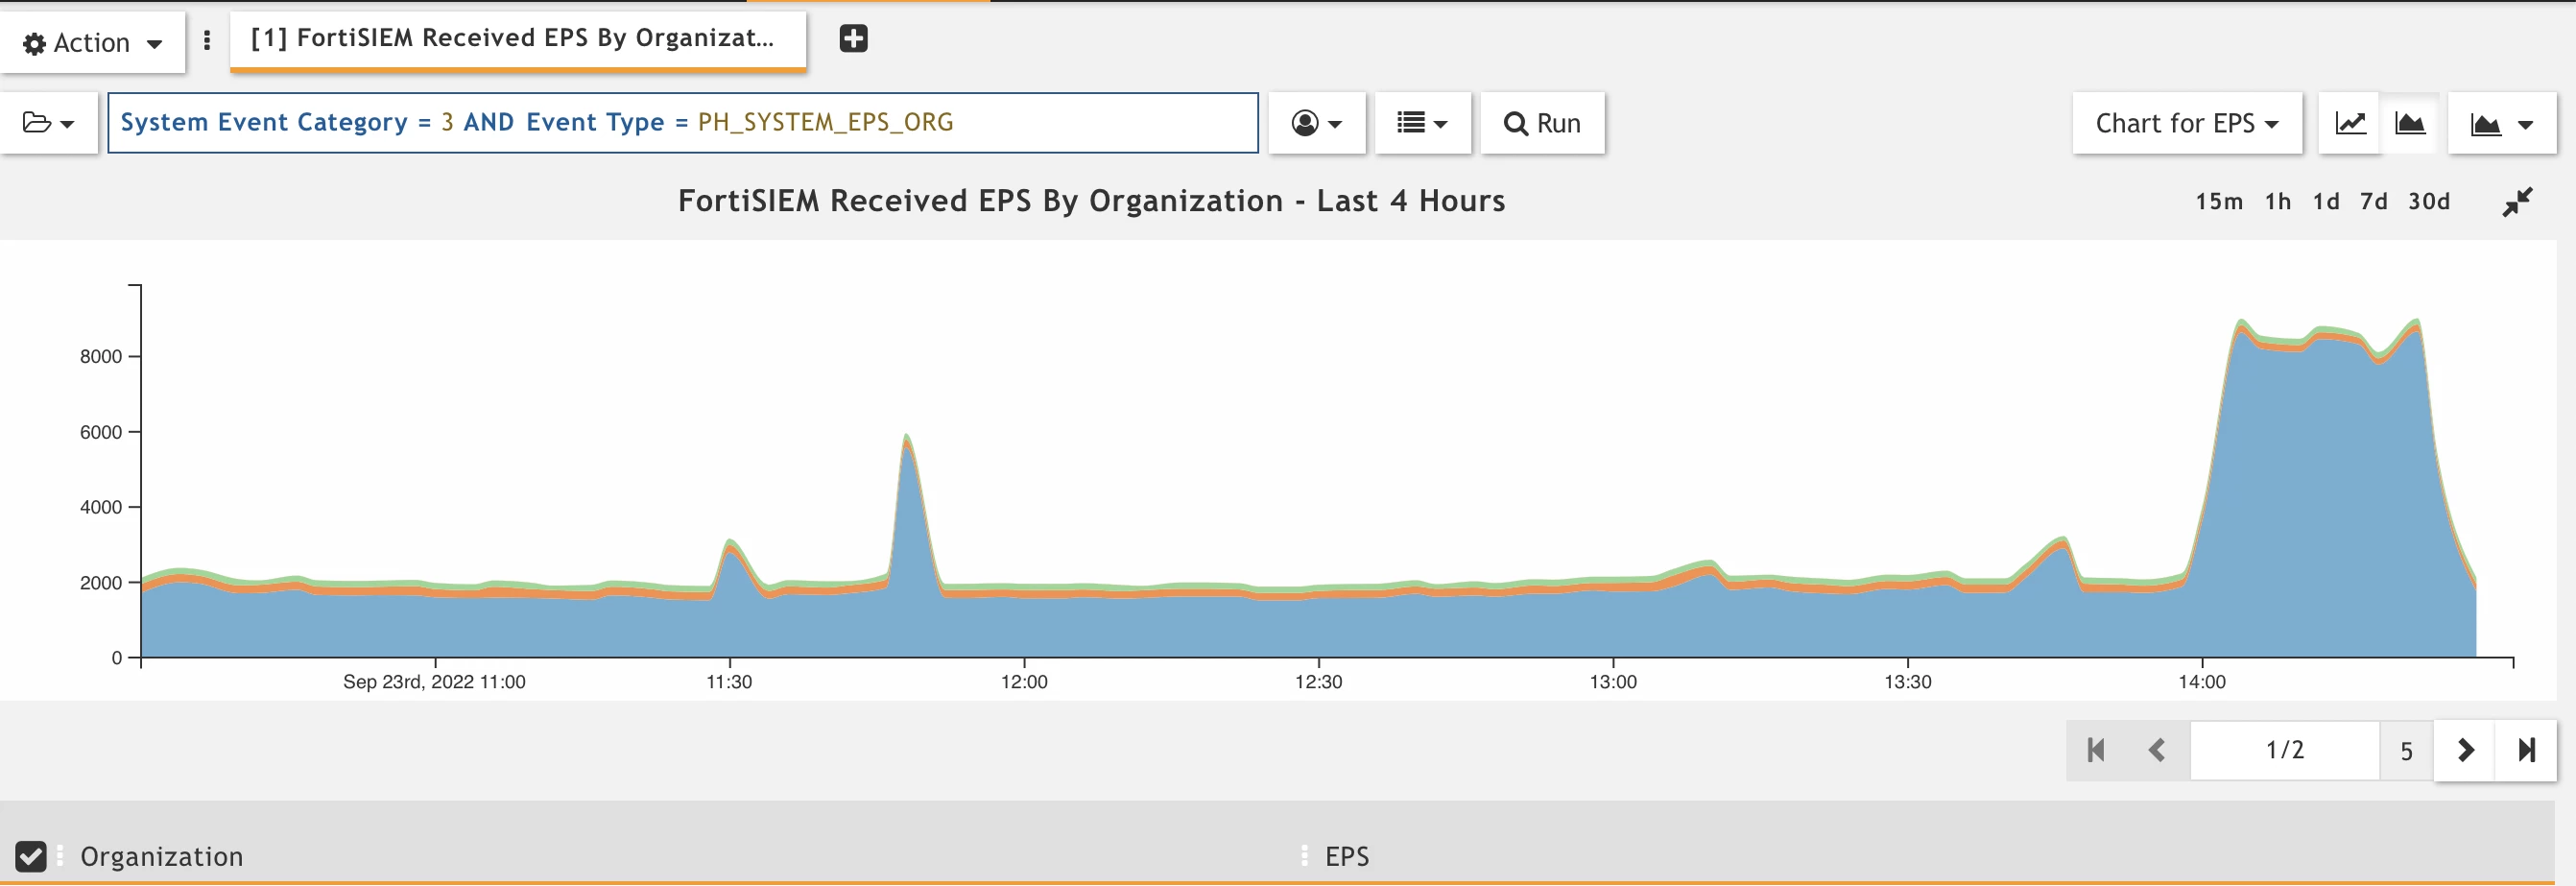Set time range to 15m
Screen dimensions: 2576x886
[x=2218, y=202]
